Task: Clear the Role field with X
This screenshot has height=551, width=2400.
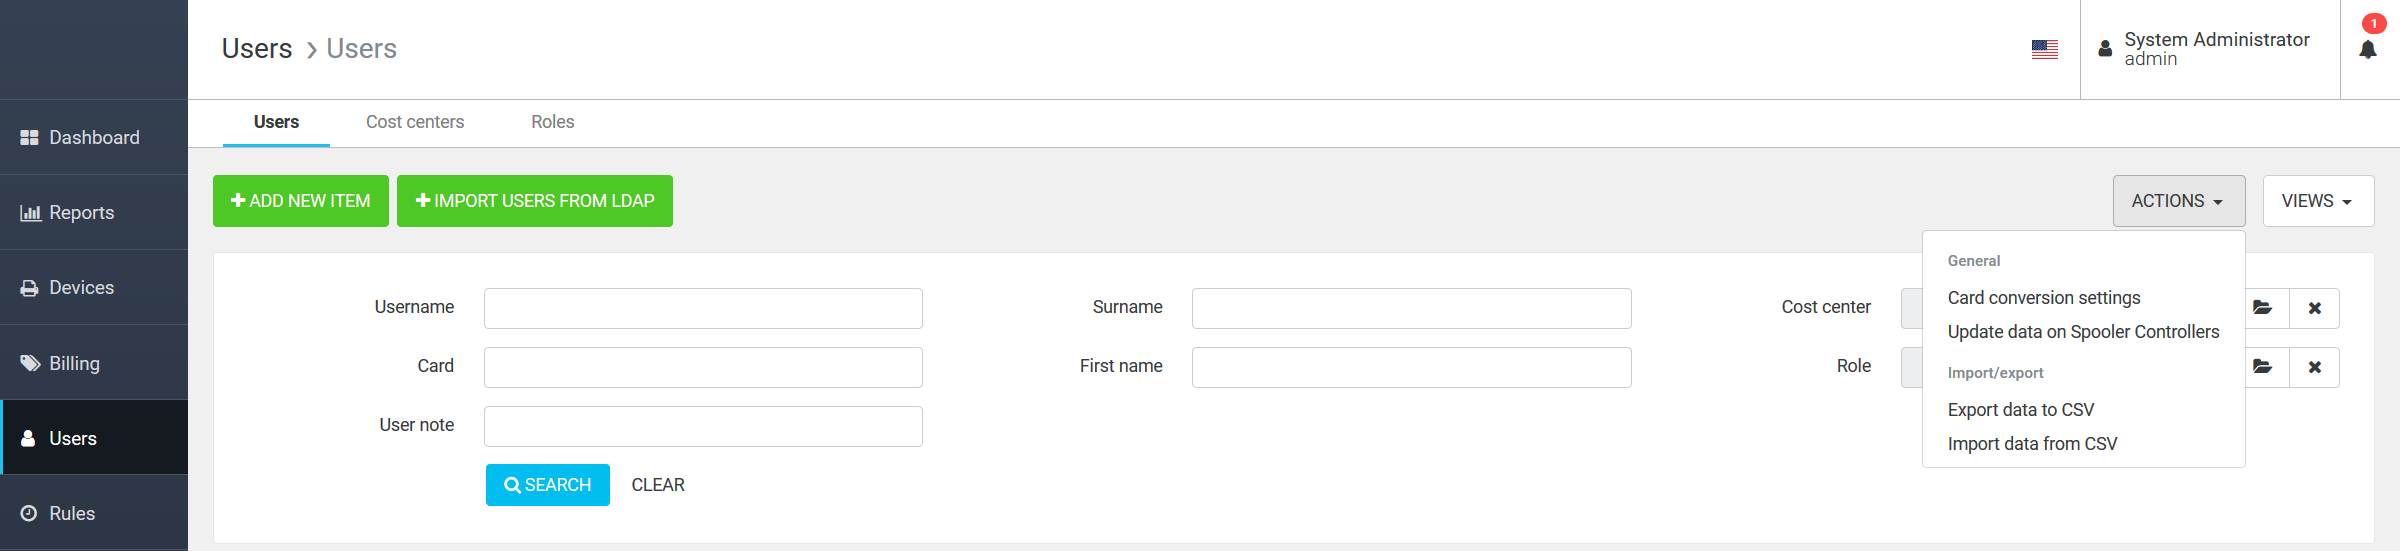Action: 2314,367
